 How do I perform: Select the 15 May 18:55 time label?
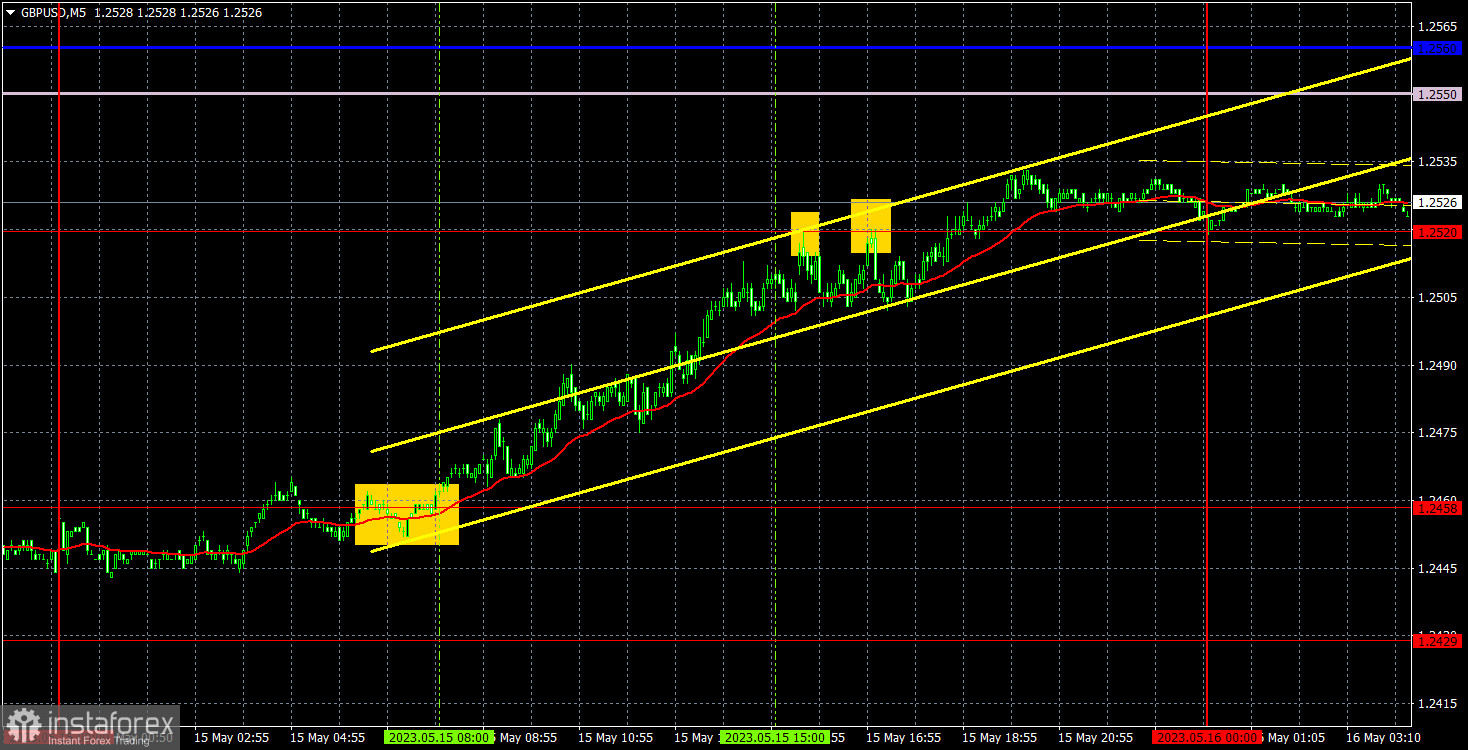[1000, 737]
